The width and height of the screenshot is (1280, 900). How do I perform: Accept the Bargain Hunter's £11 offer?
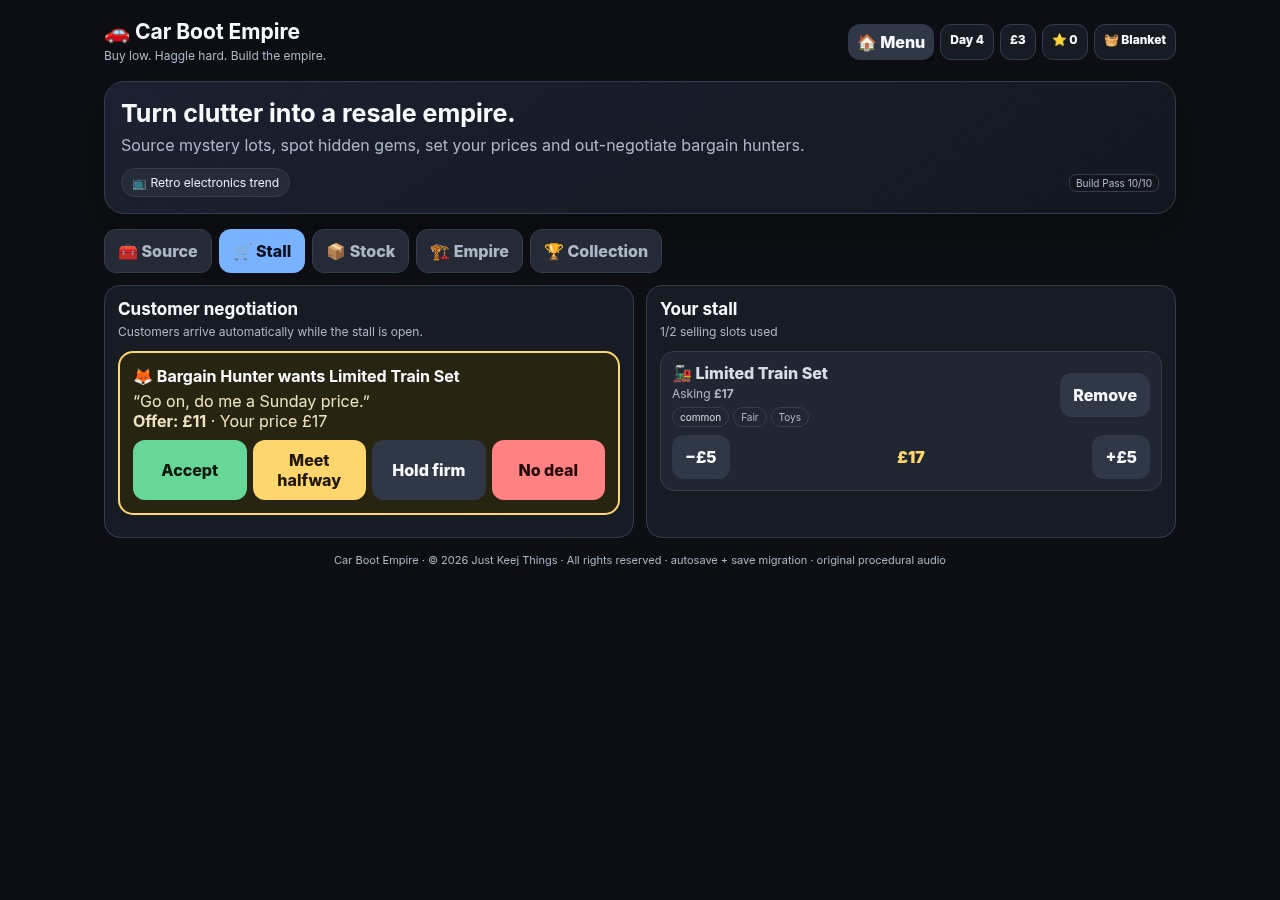[x=190, y=470]
